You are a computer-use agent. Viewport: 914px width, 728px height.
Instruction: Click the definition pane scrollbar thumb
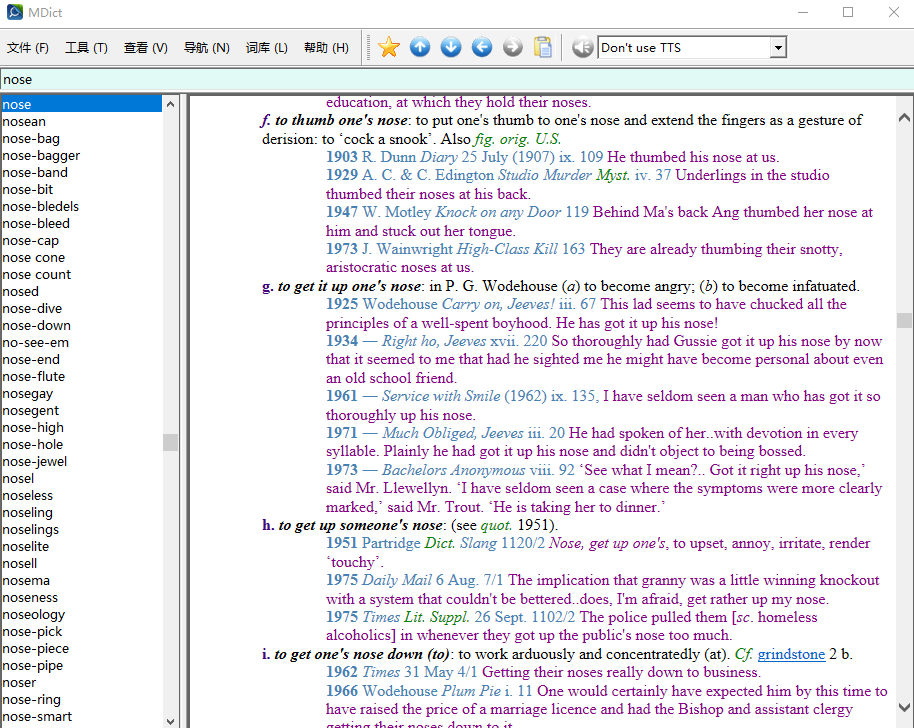pos(904,320)
